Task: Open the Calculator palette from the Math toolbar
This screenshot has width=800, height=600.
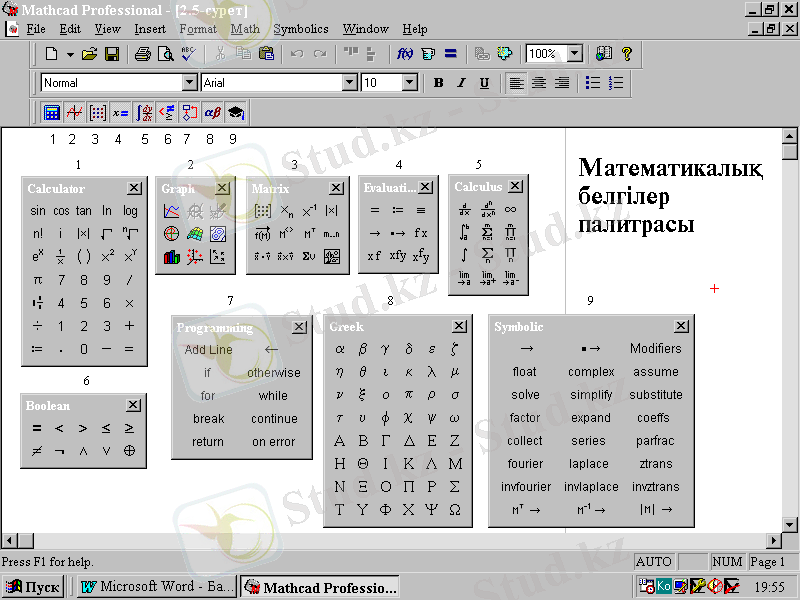Action: [52, 113]
